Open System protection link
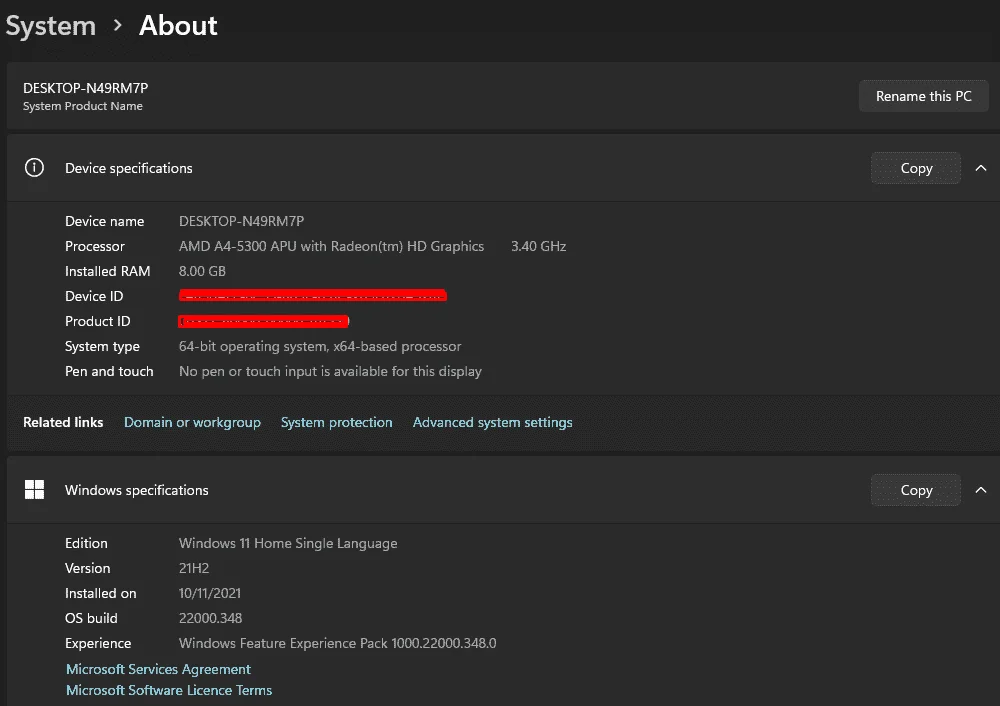 click(x=336, y=422)
